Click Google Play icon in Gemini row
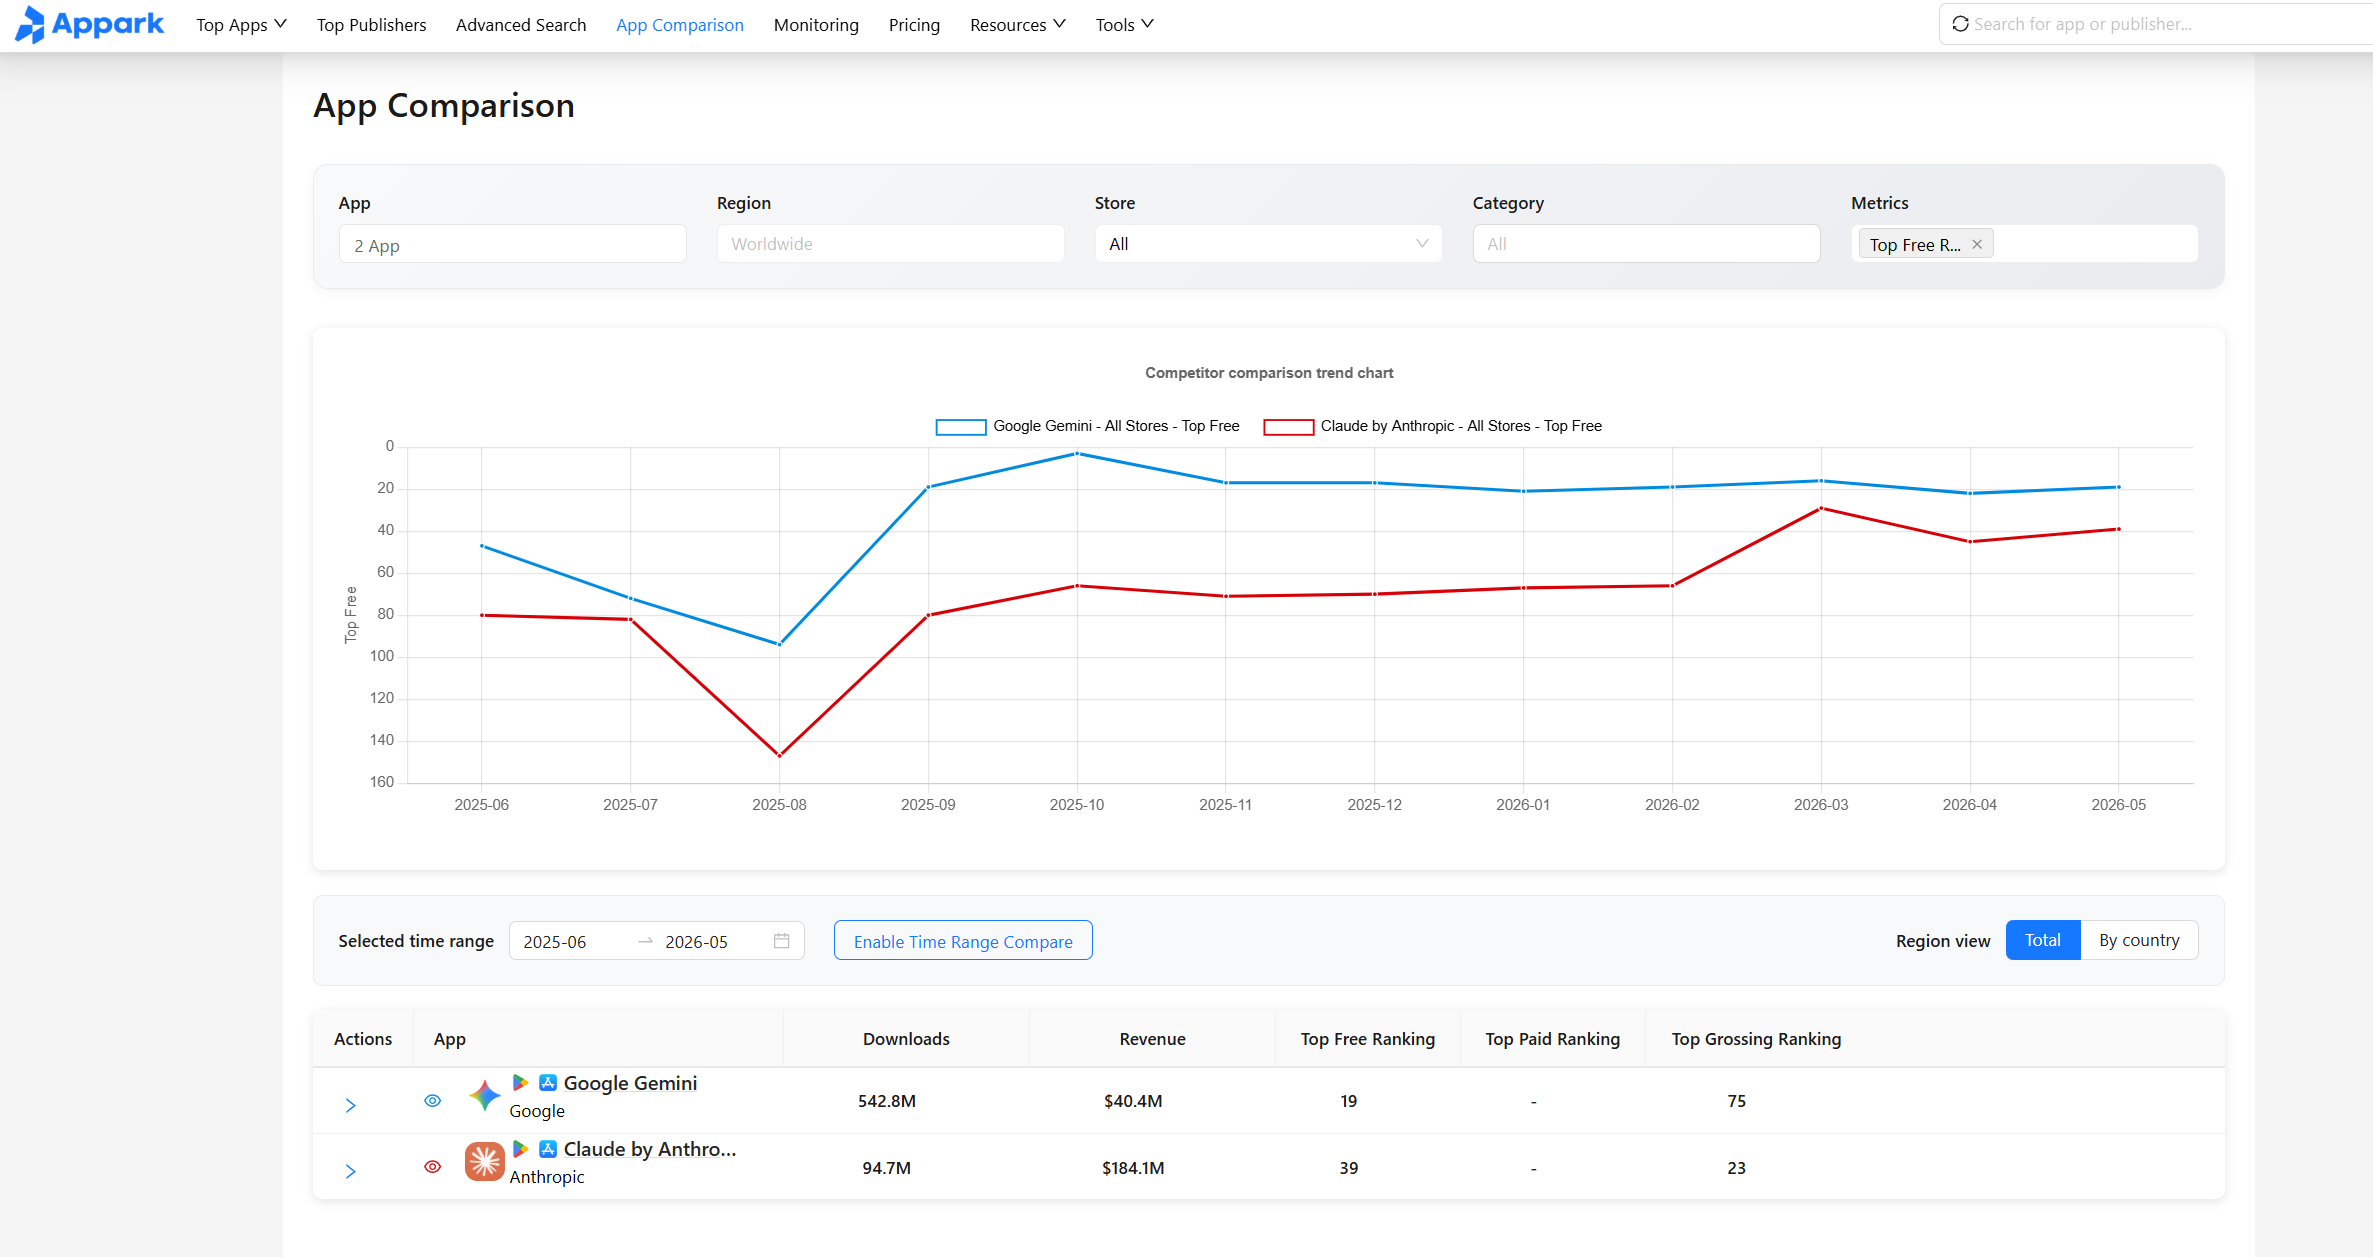Screen dimensions: 2373x1257 coord(520,1083)
